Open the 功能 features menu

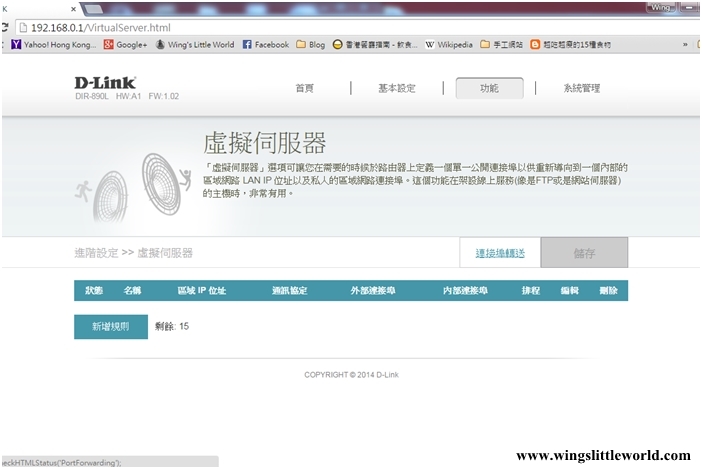coord(489,88)
